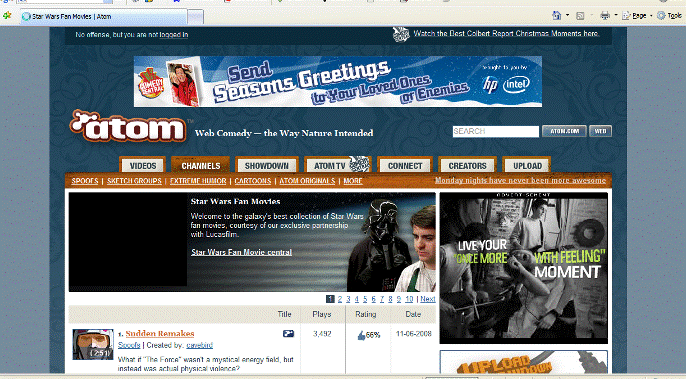This screenshot has width=686, height=379.
Task: Click the Atom Originals submenu link
Action: (x=307, y=181)
